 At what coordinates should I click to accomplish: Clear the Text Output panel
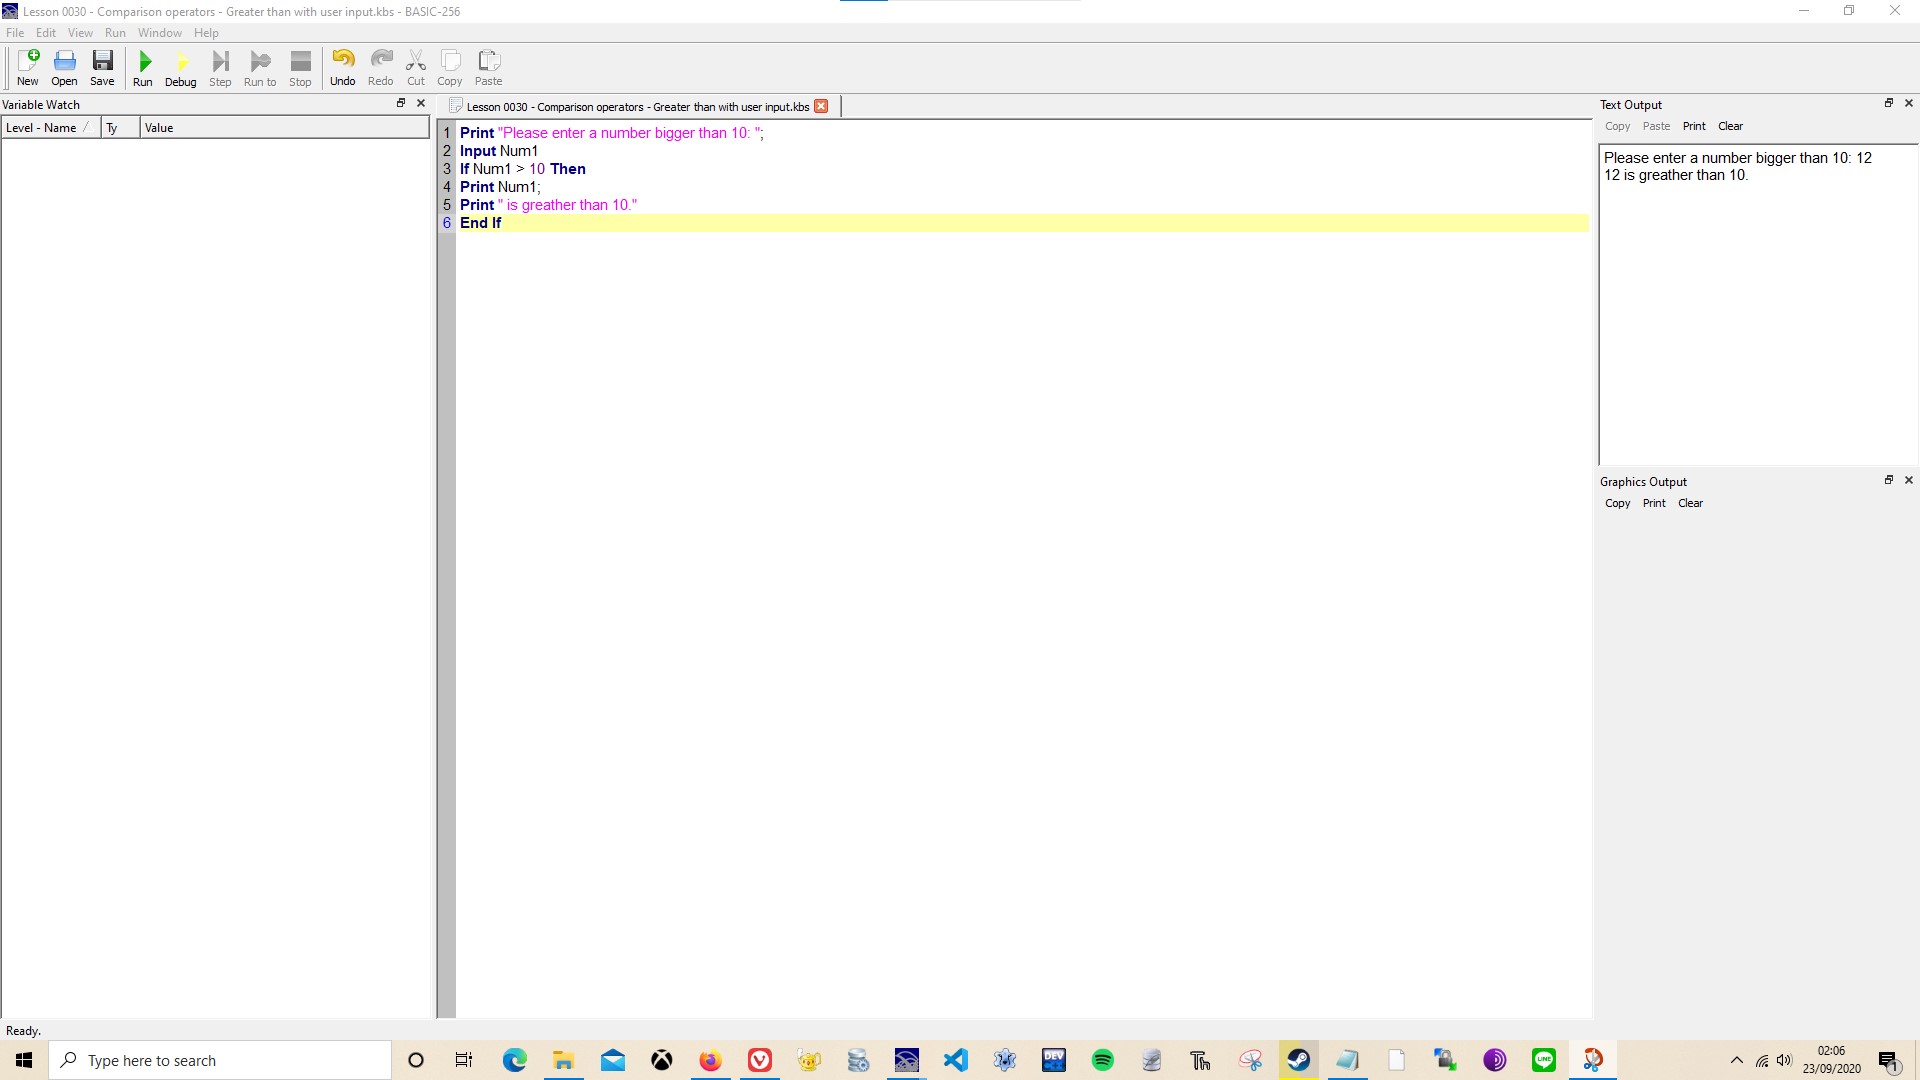pos(1730,126)
